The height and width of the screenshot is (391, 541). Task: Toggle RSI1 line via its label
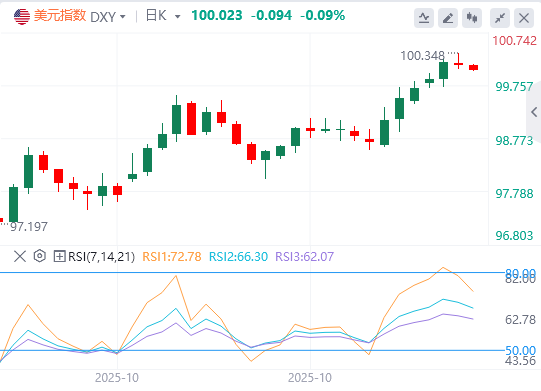tap(172, 256)
